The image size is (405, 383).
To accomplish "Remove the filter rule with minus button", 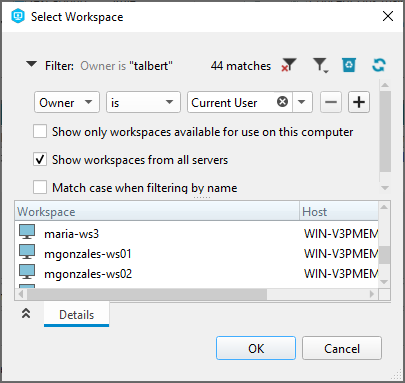I will tap(331, 102).
